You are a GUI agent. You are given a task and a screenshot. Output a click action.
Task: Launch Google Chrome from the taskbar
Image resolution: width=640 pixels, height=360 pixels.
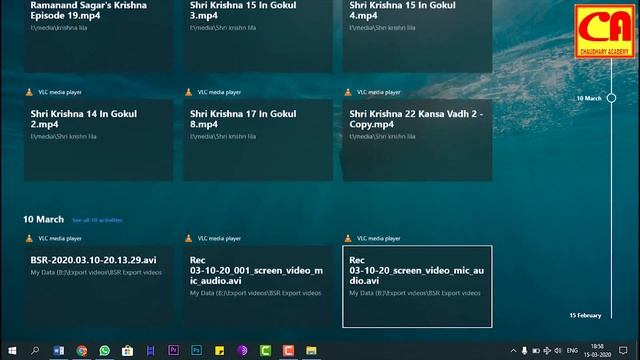click(x=82, y=350)
